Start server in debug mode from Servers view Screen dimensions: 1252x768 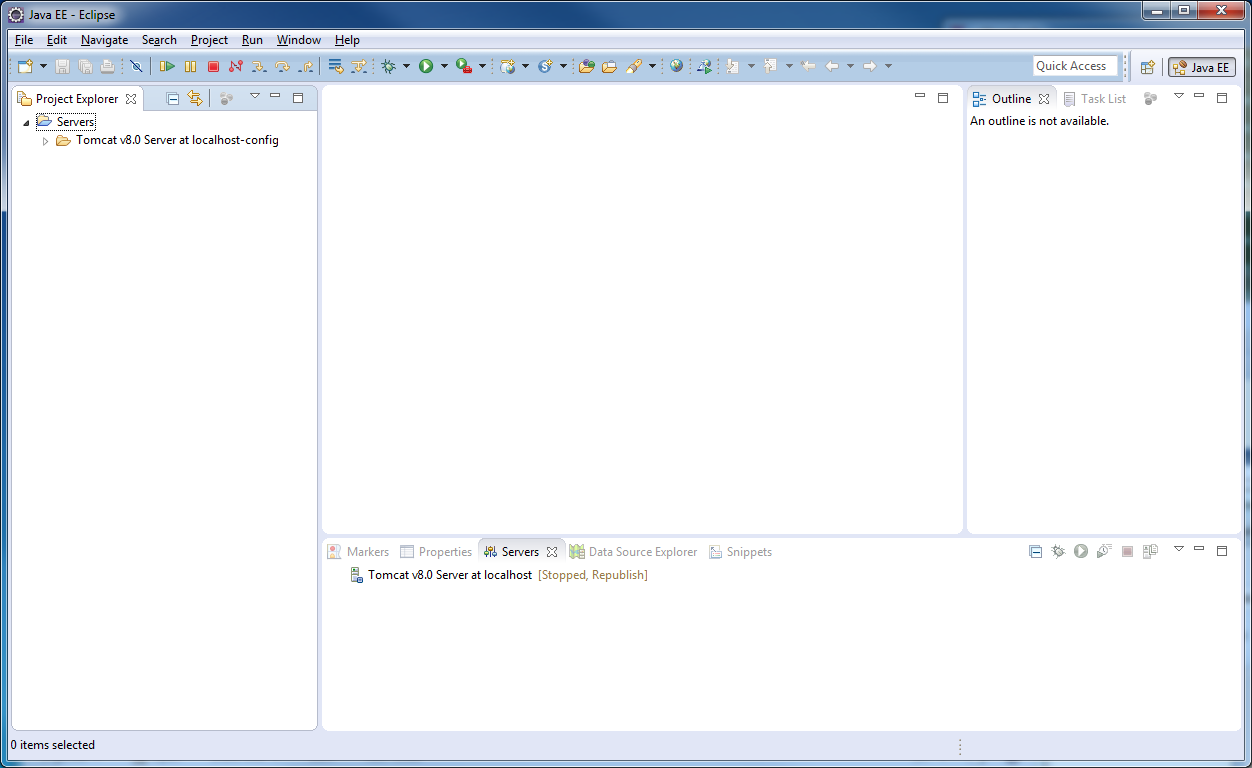(1058, 551)
